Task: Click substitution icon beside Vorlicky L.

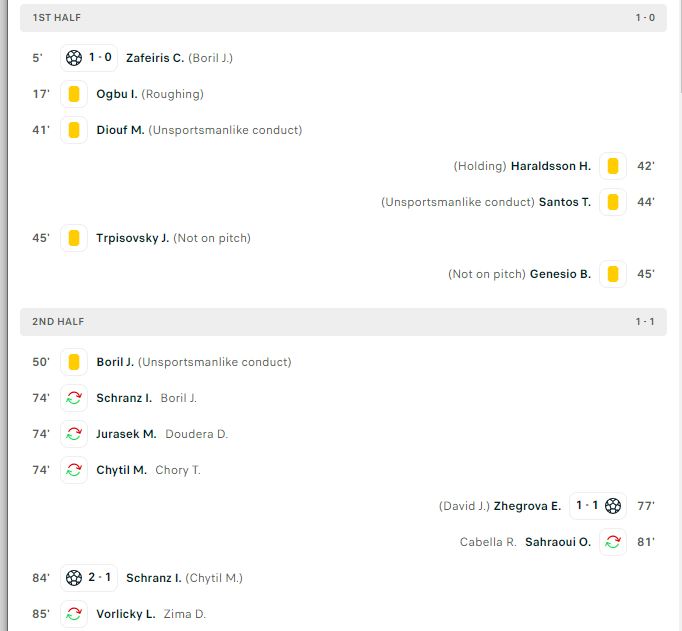Action: pos(74,614)
